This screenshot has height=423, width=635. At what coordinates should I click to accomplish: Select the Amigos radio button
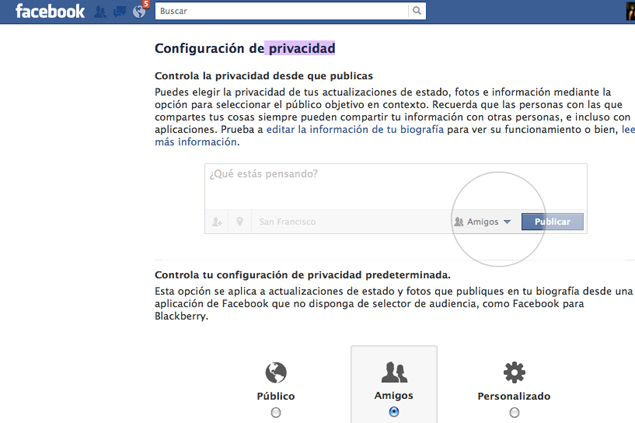click(394, 412)
